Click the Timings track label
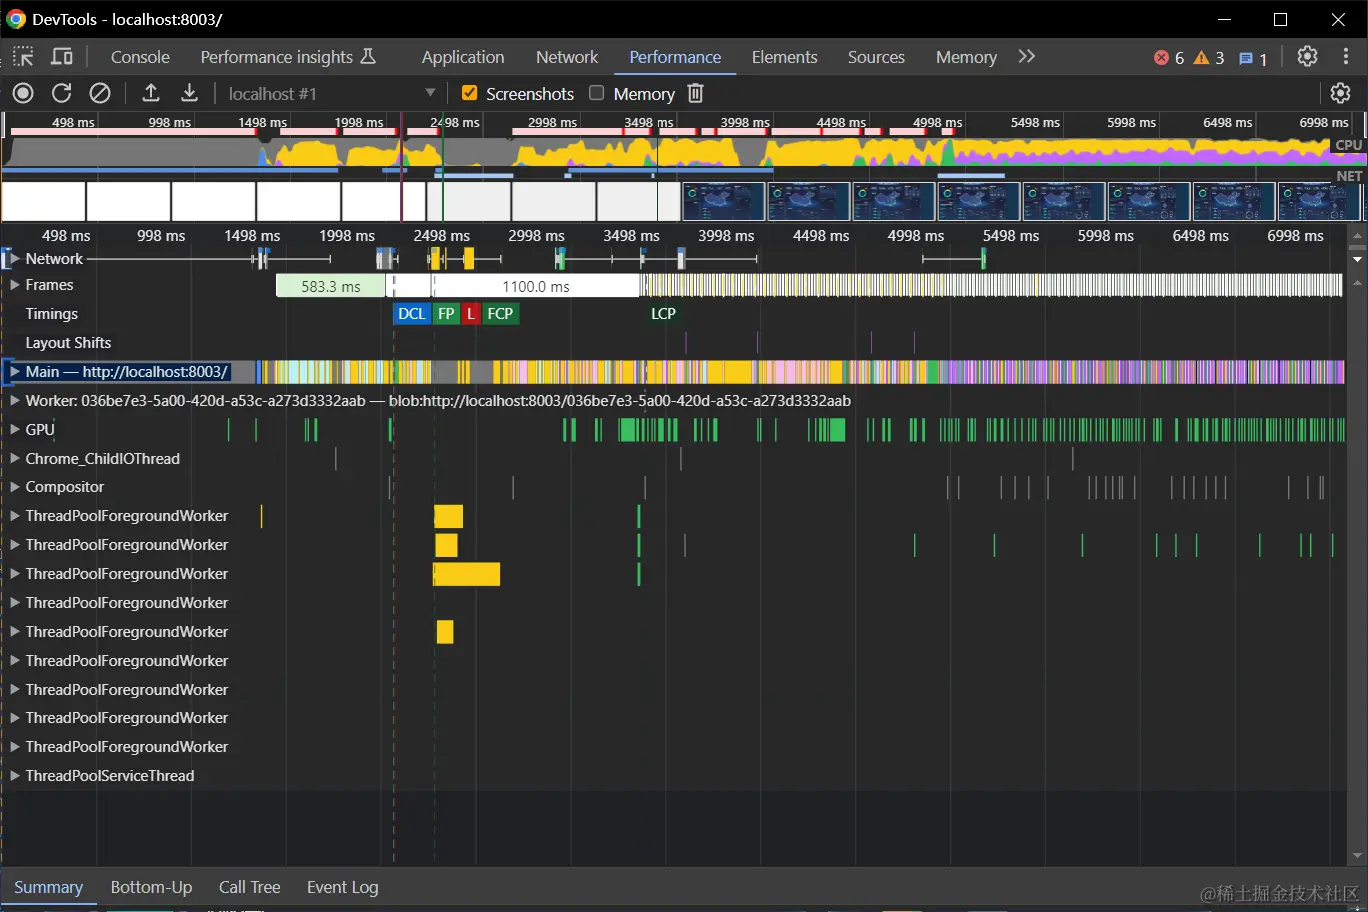 point(52,314)
